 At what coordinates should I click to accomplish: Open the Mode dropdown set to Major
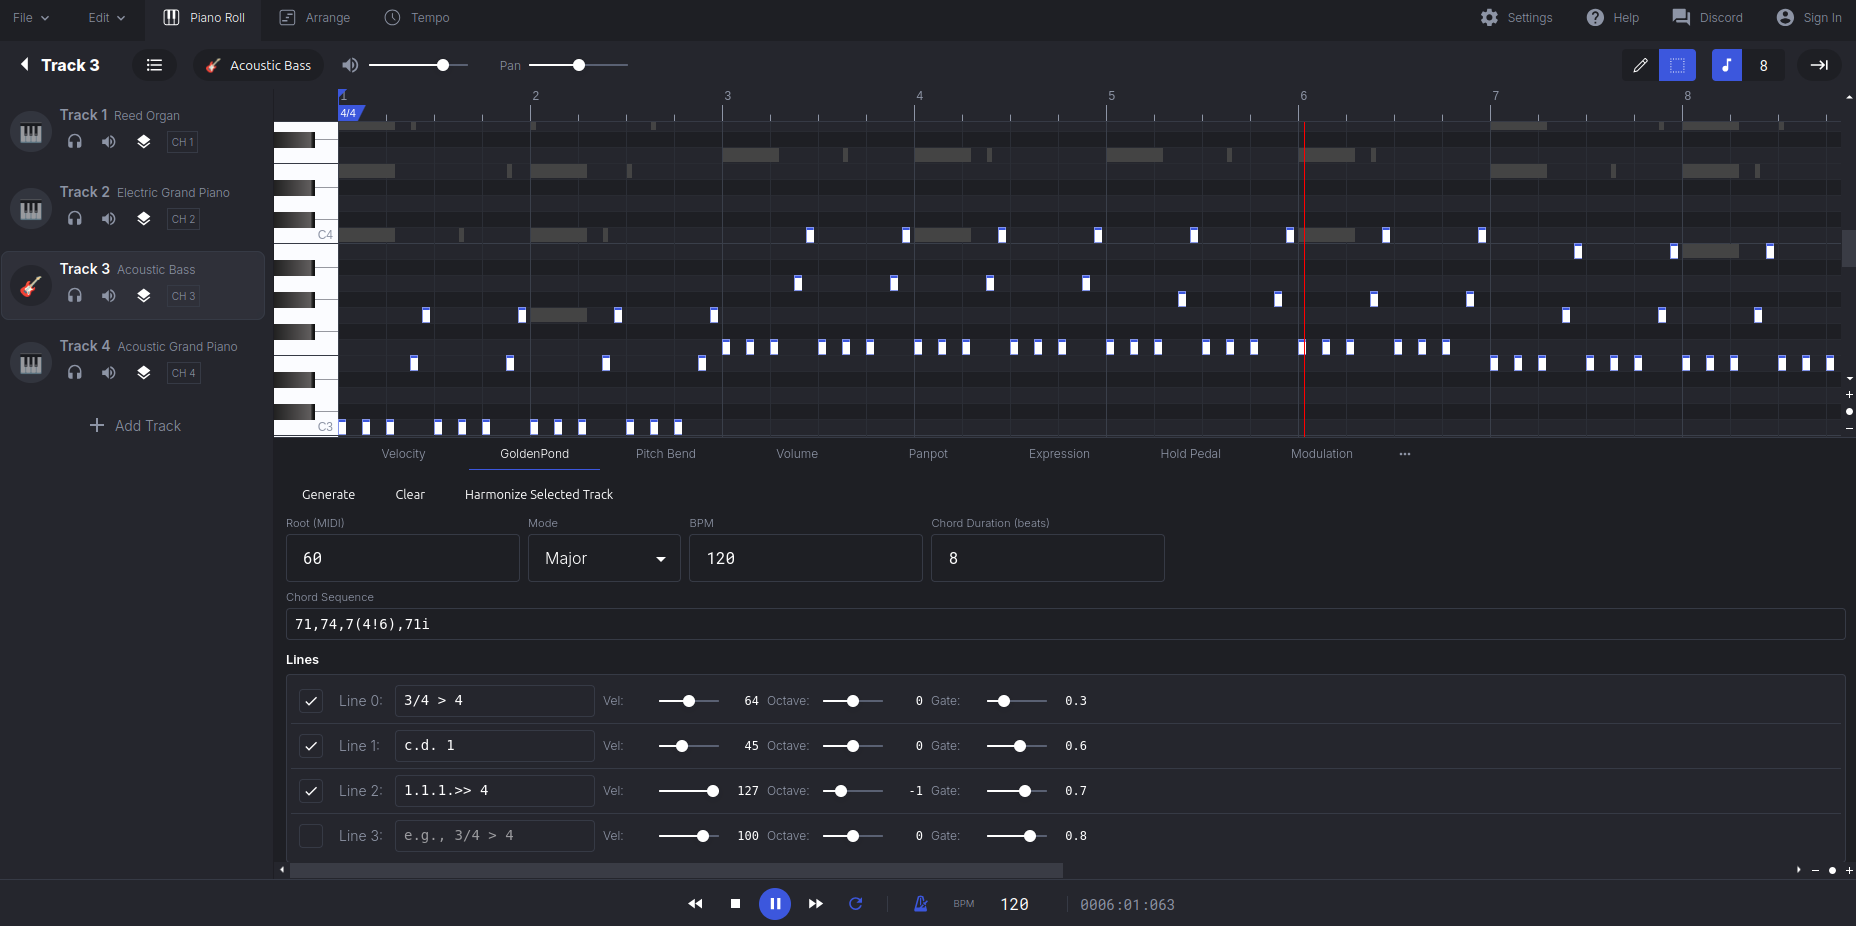click(604, 558)
